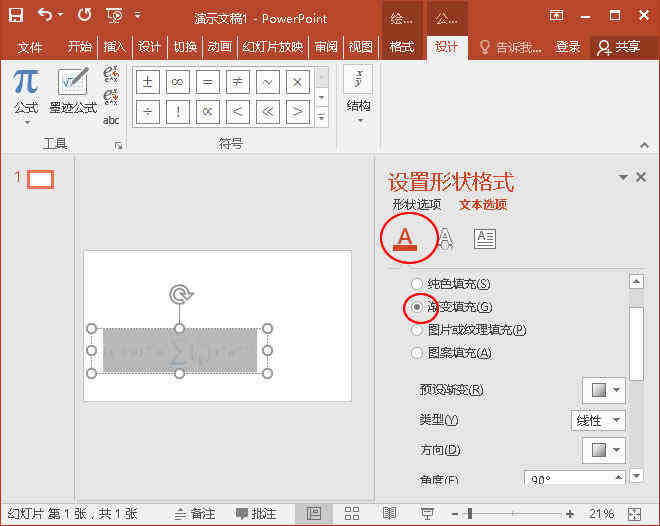
Task: Select slide 1 thumbnail in the slide panel
Action: point(40,180)
